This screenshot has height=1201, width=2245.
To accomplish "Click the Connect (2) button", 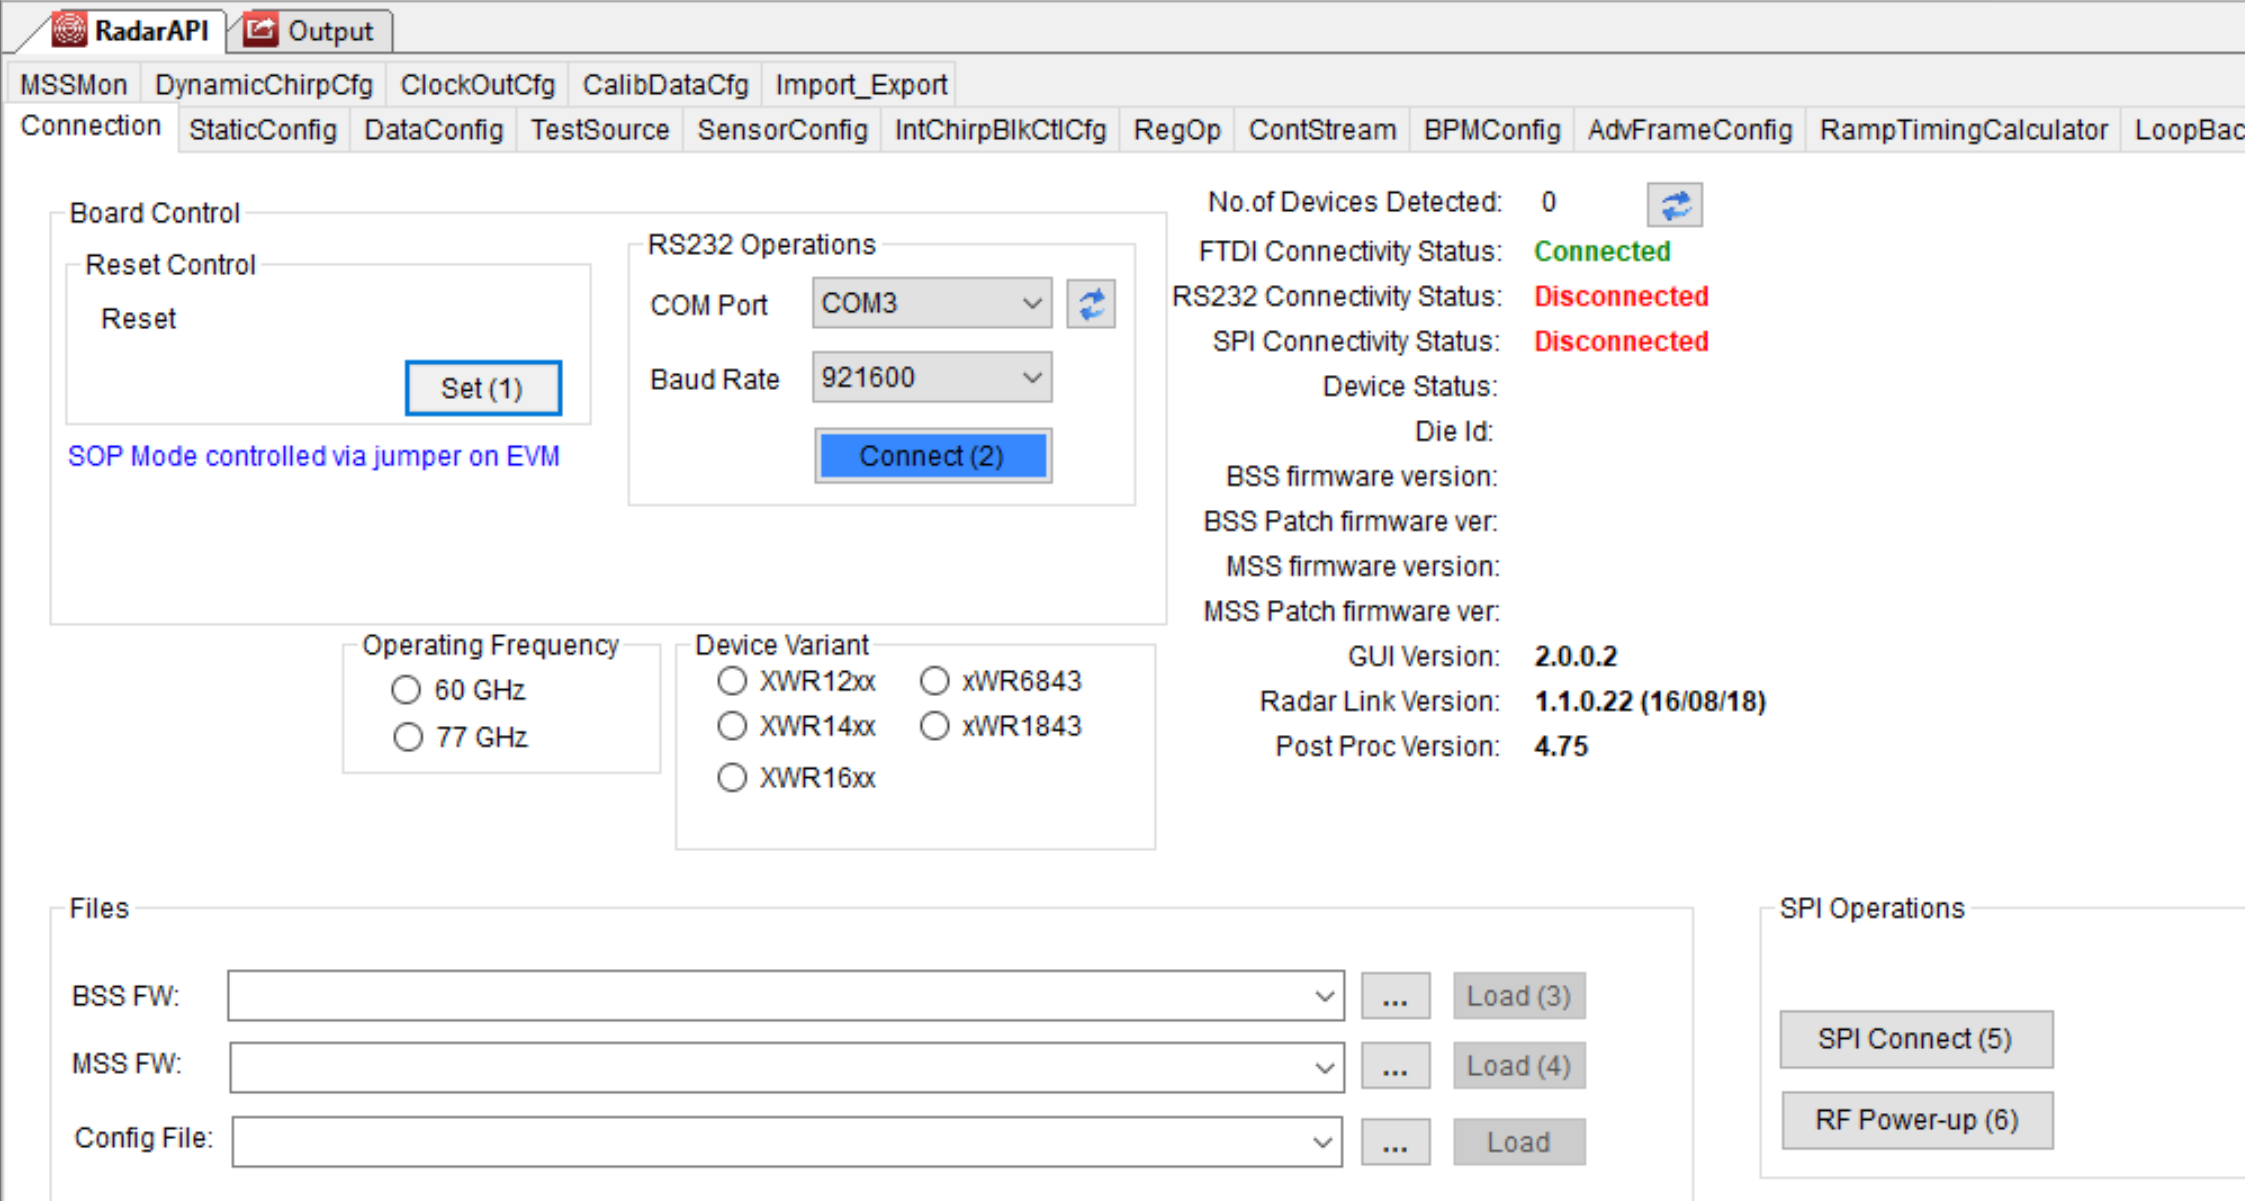I will [933, 456].
